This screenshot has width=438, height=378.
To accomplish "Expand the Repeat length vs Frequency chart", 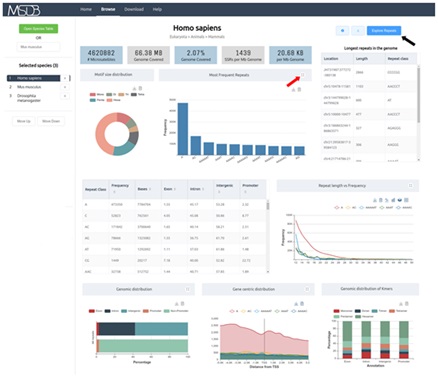I will pos(411,186).
